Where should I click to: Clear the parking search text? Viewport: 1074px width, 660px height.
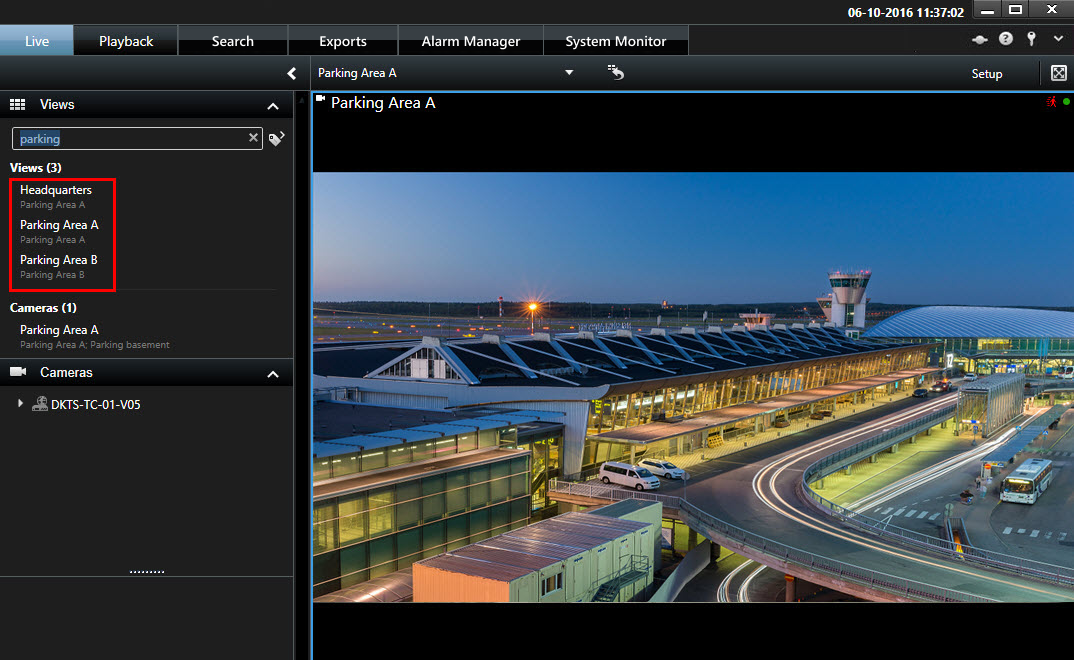pos(253,139)
